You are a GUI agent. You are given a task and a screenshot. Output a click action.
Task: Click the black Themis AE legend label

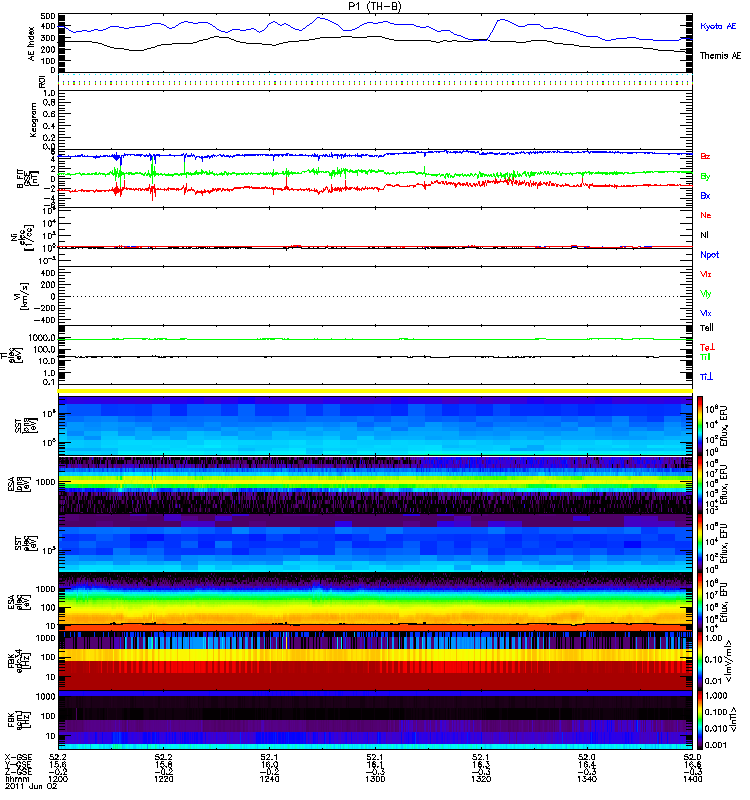tap(720, 56)
